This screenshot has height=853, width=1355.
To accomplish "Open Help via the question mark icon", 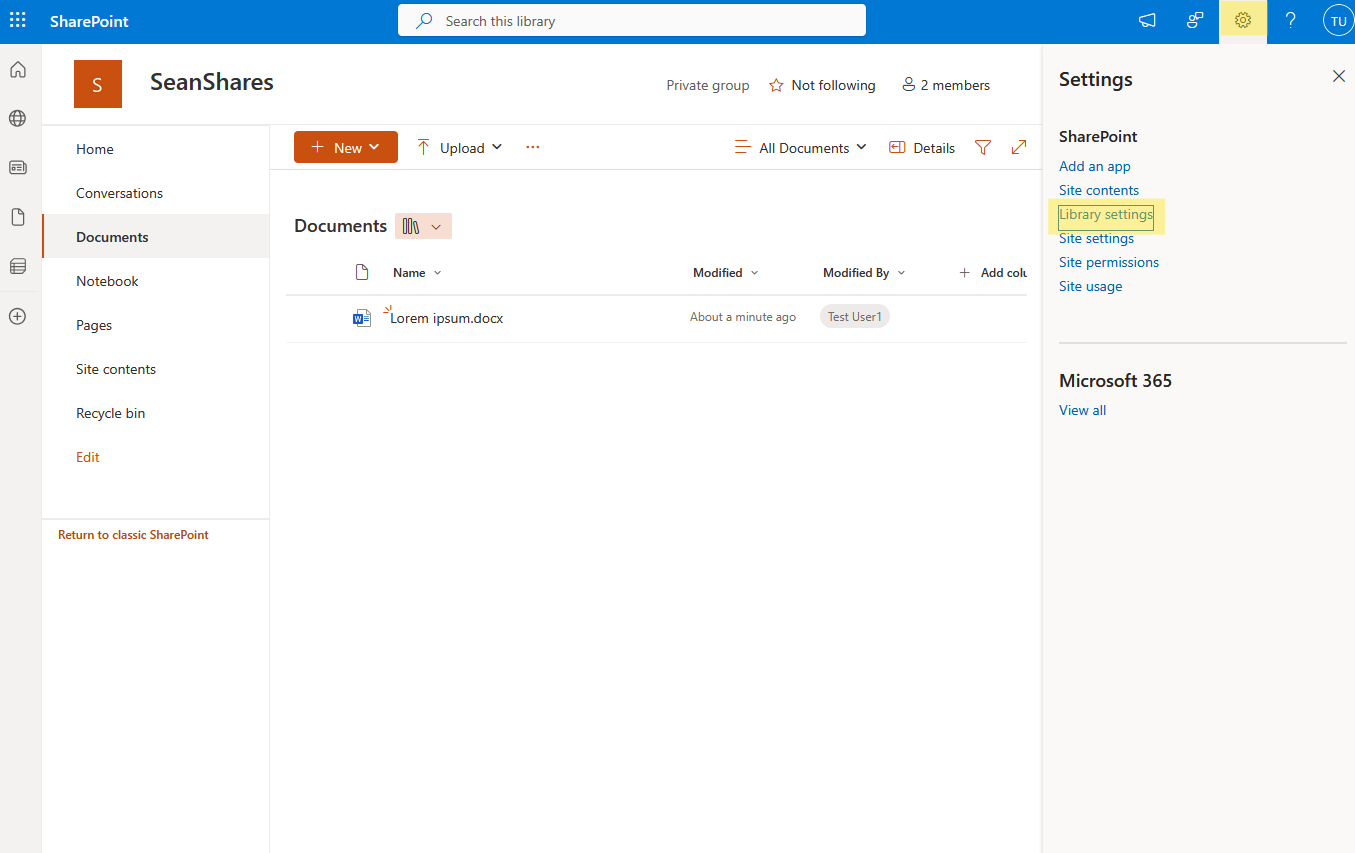I will pos(1290,20).
